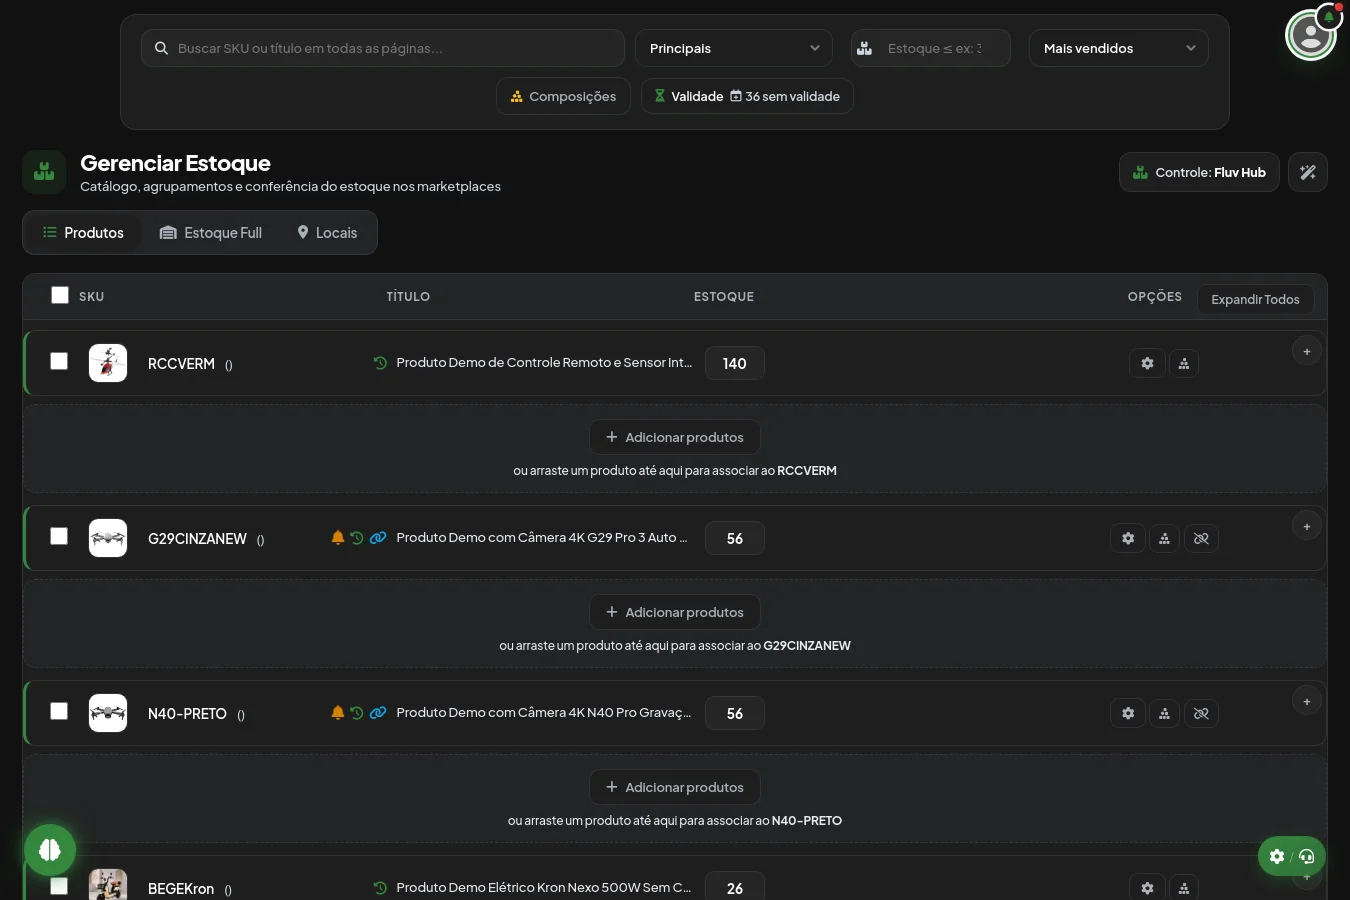Click Adicionar produtos under G29CINZANEW

[675, 612]
